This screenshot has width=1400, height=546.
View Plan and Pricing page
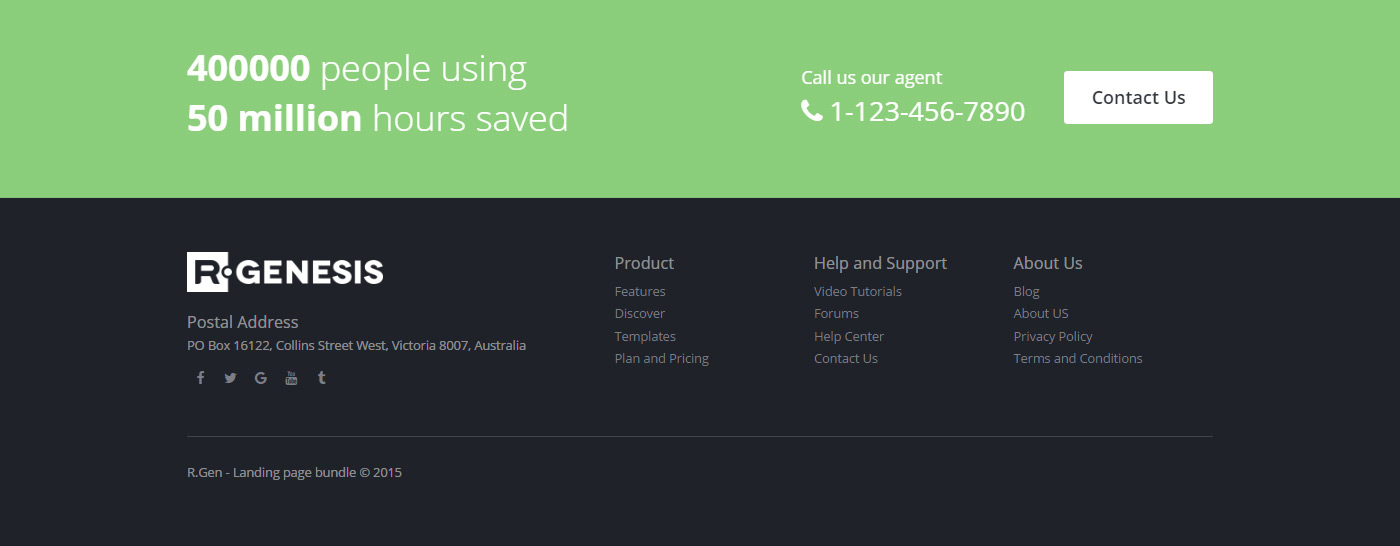662,359
